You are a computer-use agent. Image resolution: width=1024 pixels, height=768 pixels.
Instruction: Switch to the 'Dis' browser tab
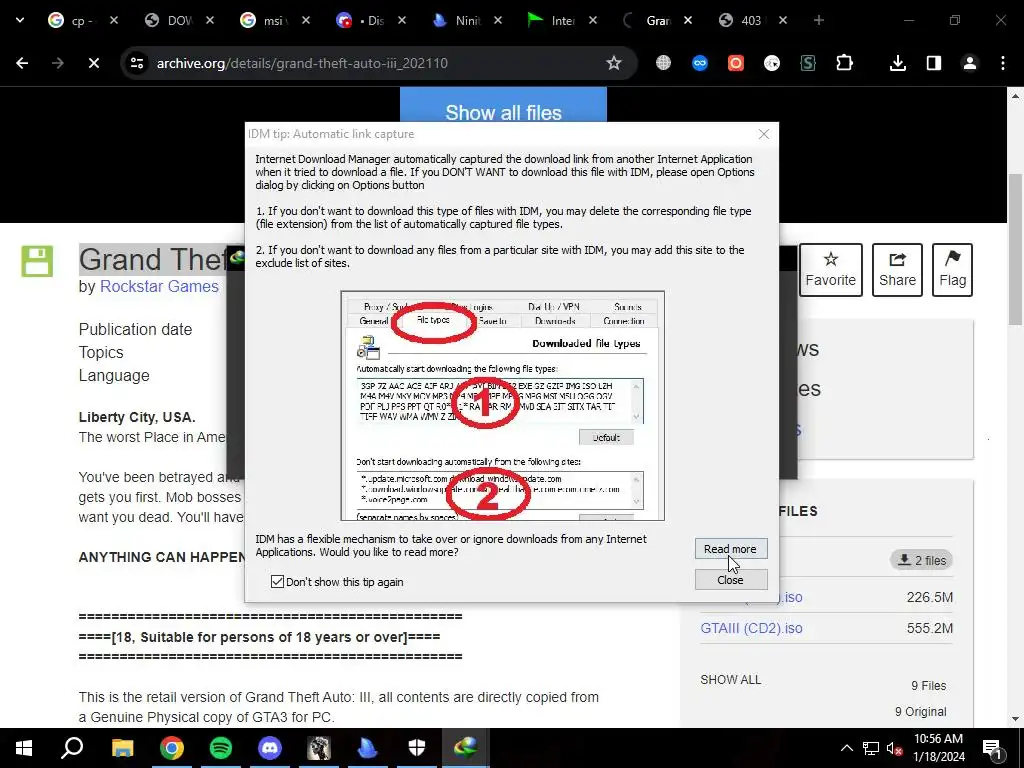click(x=370, y=20)
